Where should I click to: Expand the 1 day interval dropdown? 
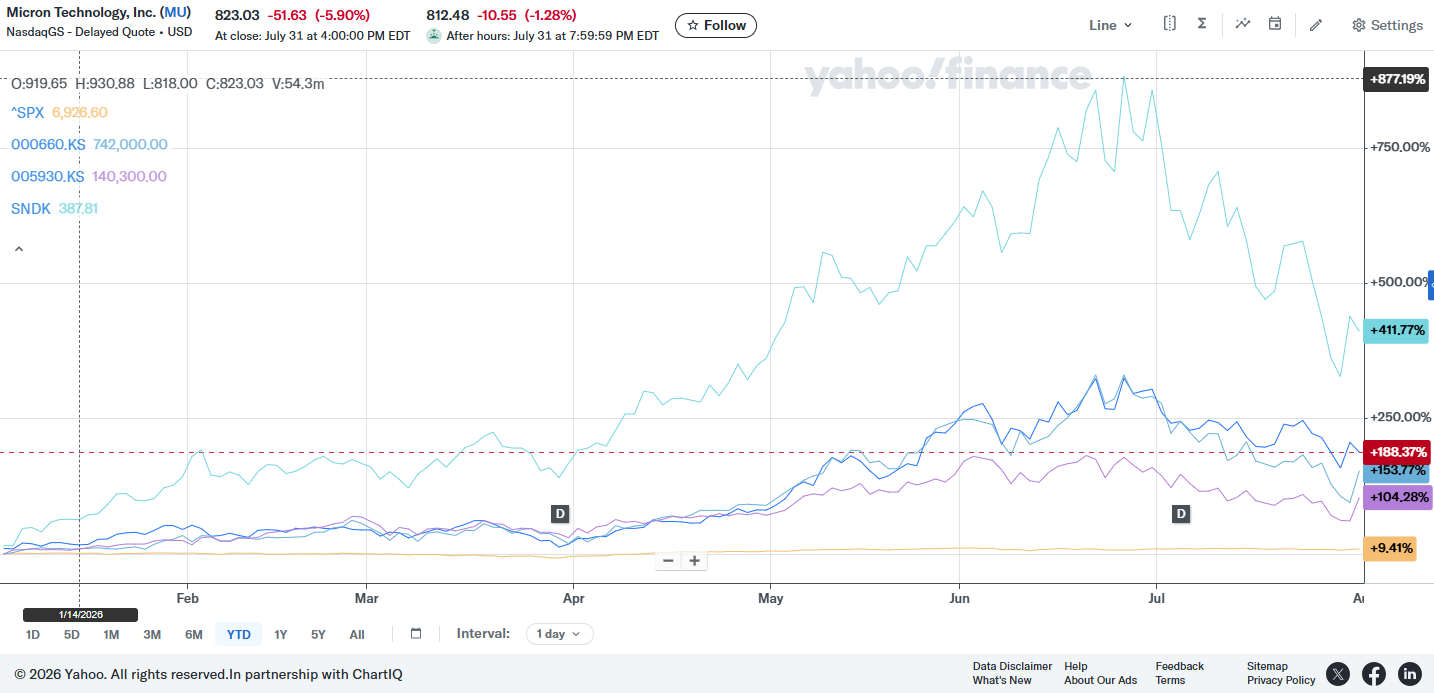560,634
